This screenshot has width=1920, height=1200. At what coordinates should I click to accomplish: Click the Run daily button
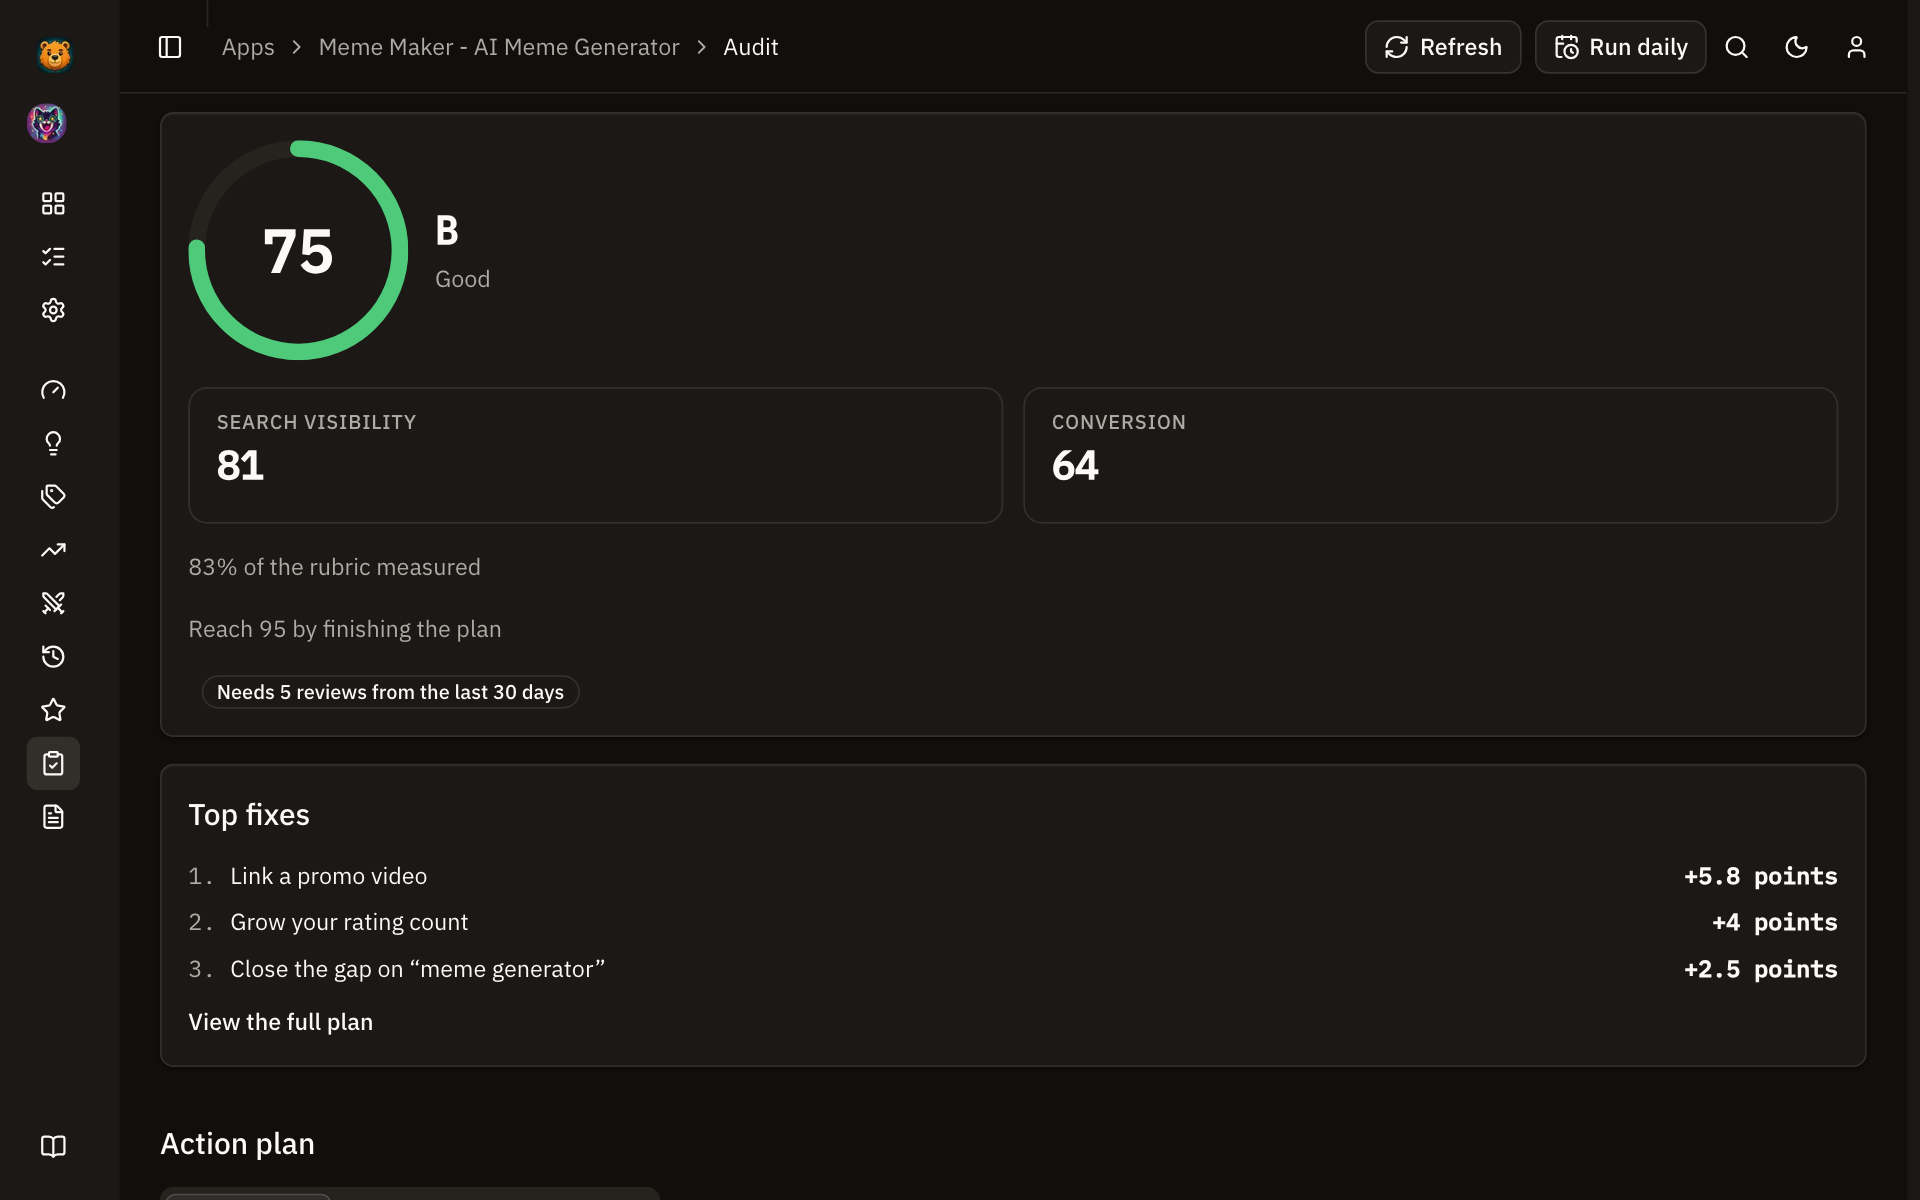click(1620, 47)
